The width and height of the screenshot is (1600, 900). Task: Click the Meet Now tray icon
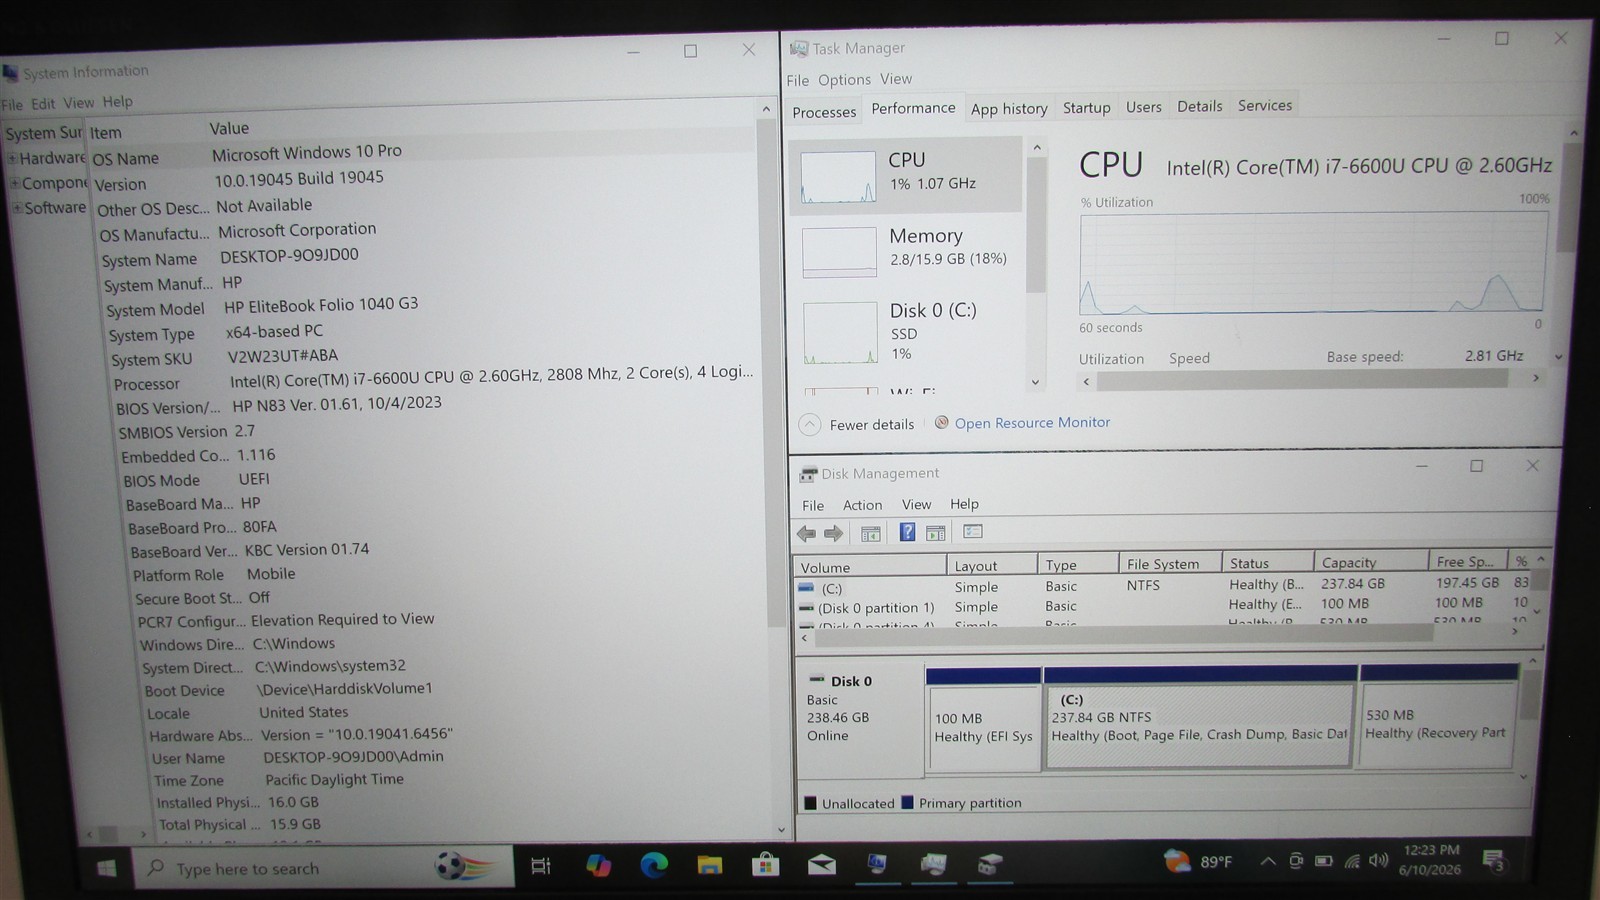pyautogui.click(x=1296, y=861)
